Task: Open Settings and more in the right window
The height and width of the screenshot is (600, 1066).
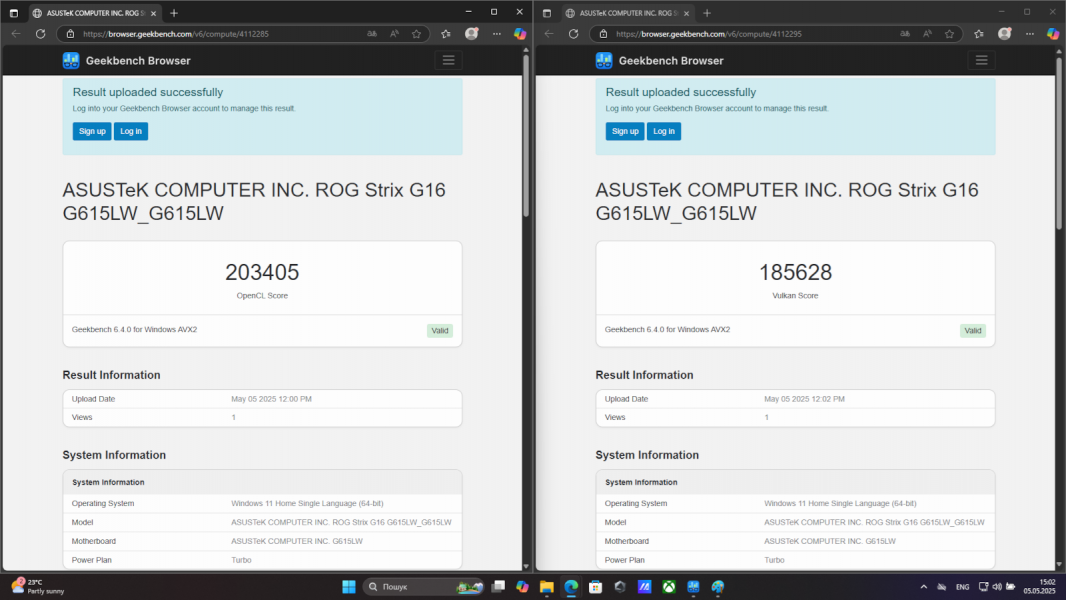Action: 1030,34
